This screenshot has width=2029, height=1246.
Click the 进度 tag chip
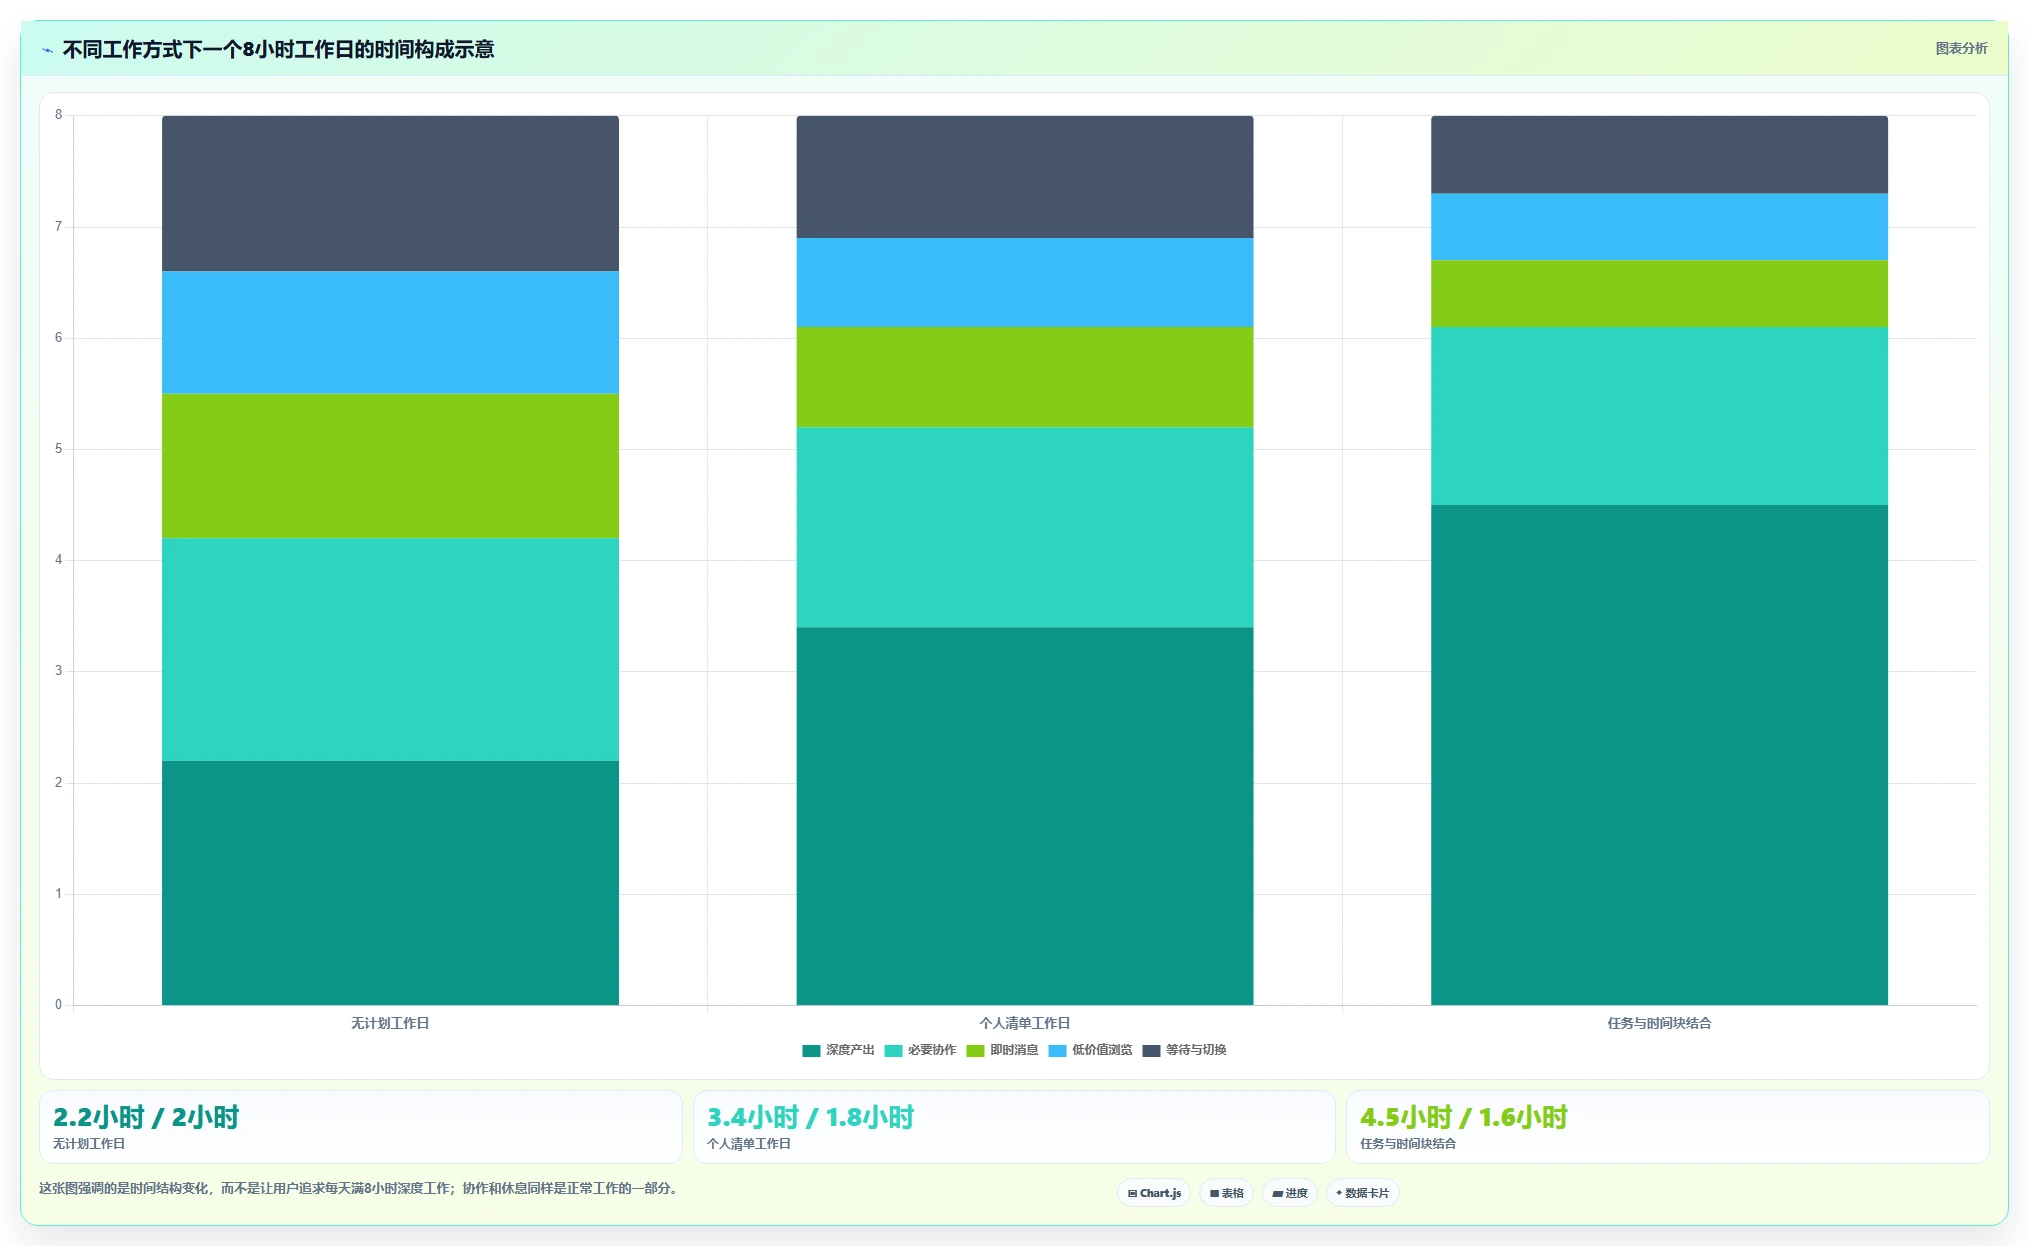(1290, 1193)
